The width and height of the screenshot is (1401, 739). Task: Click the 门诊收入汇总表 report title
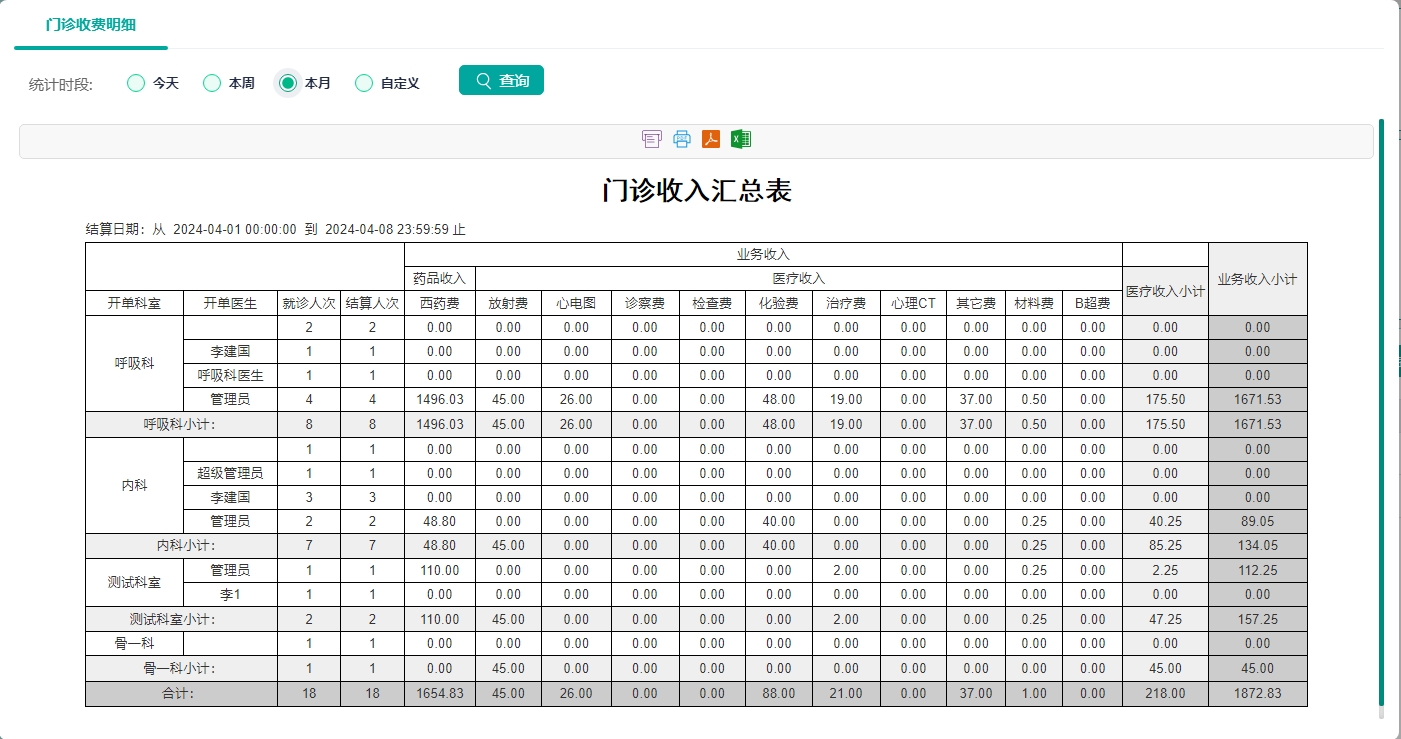(700, 191)
